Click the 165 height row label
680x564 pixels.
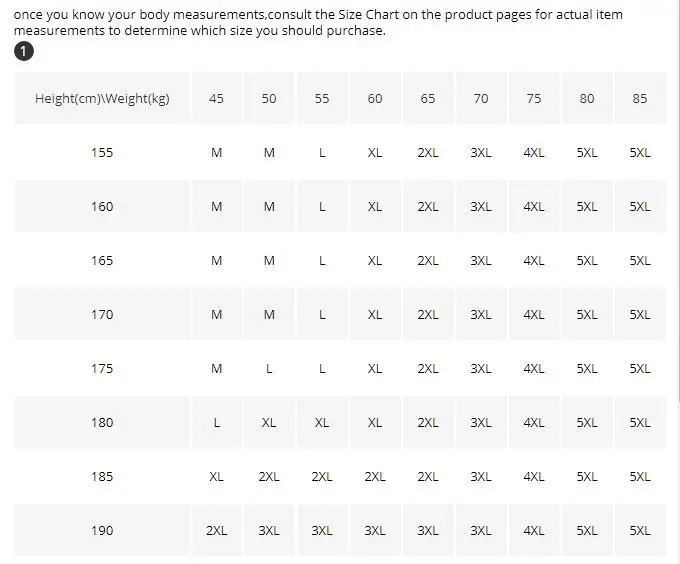(102, 261)
